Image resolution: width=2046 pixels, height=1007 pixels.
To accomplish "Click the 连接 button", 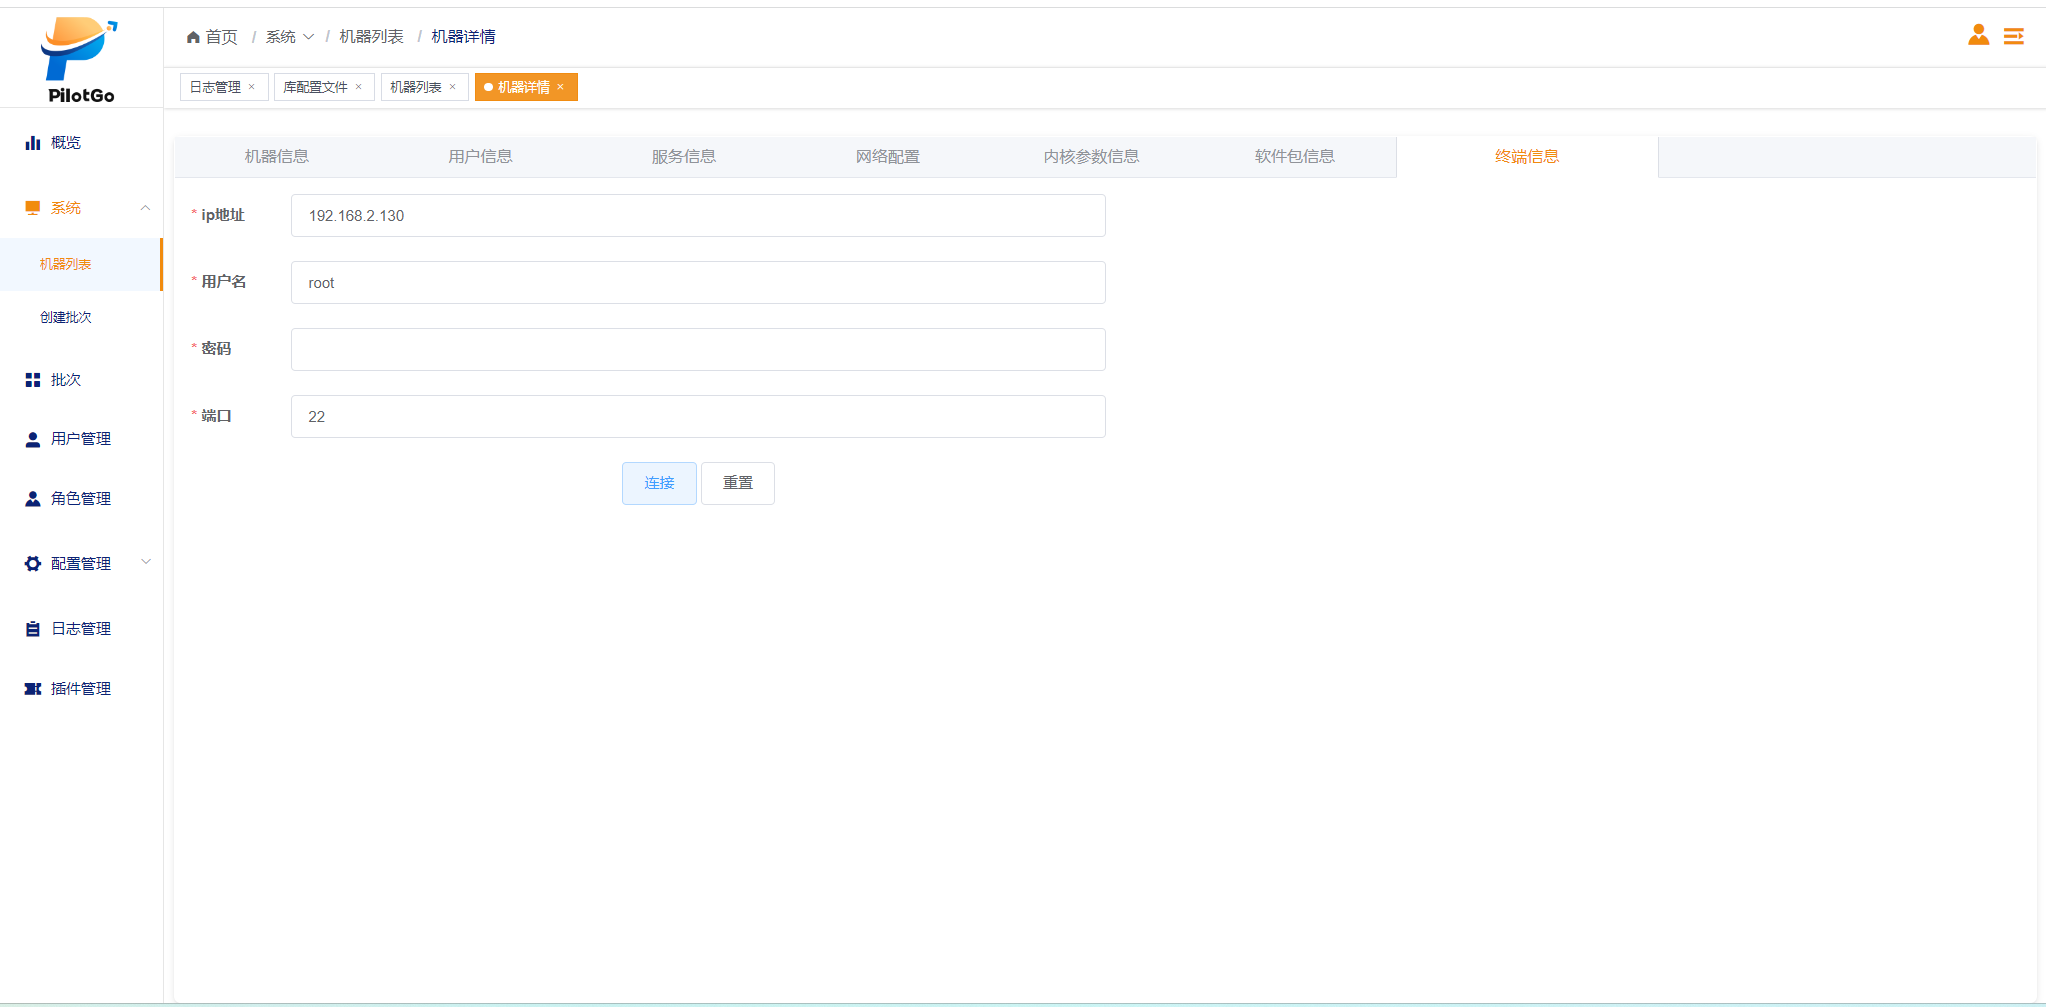I will coord(659,483).
